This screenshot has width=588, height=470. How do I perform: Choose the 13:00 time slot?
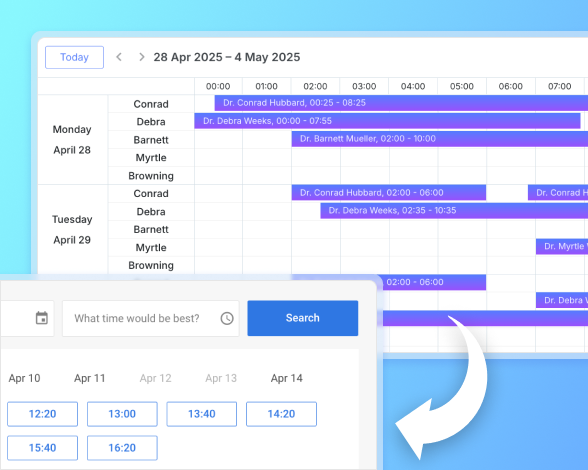pos(122,414)
